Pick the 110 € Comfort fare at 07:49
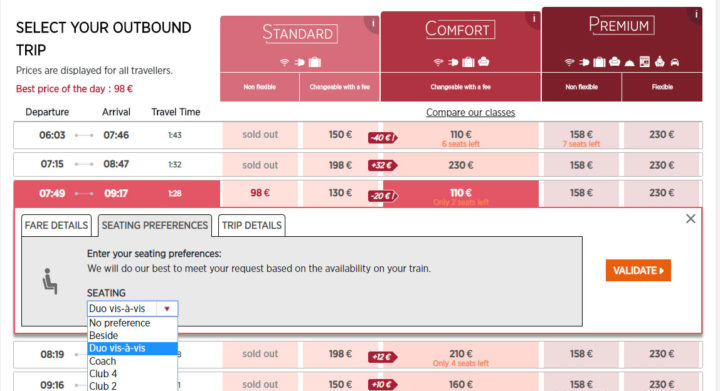 (x=461, y=193)
